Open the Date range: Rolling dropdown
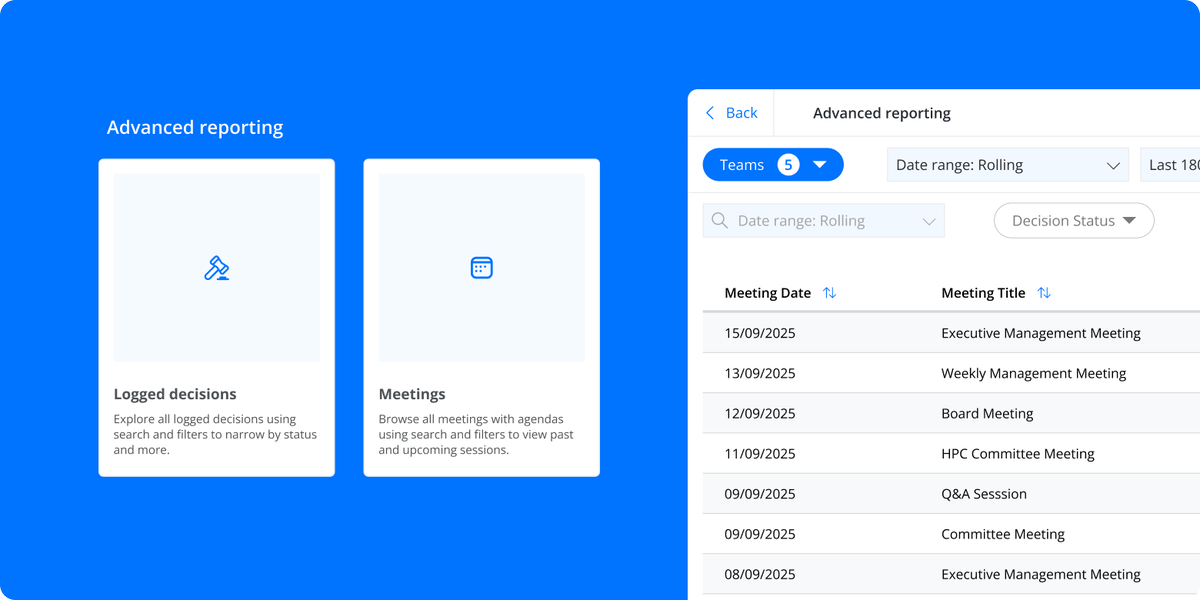Viewport: 1200px width, 600px height. (x=1008, y=165)
